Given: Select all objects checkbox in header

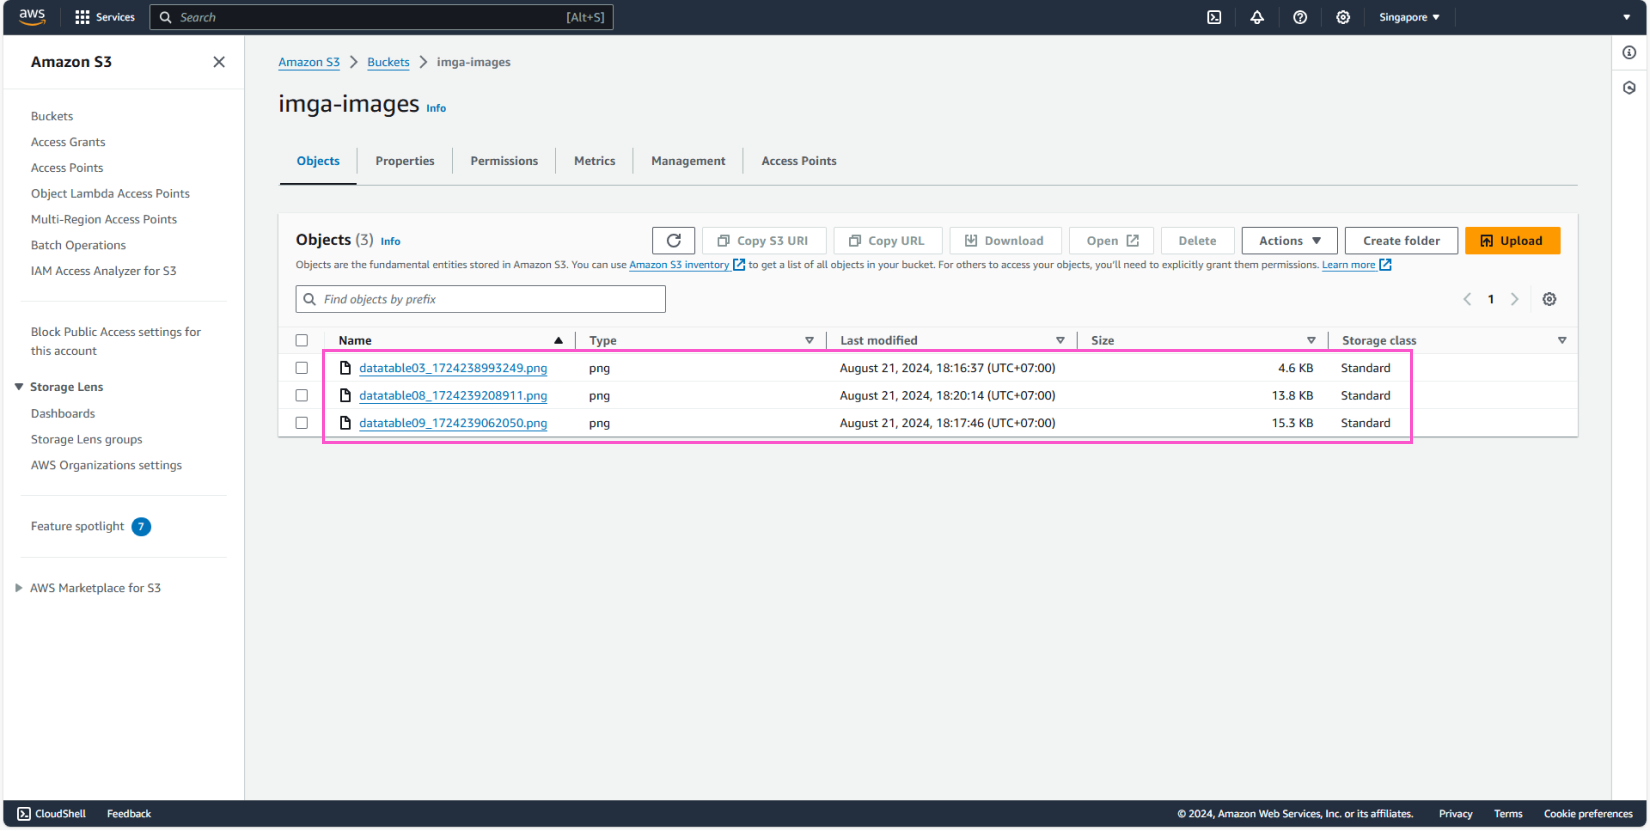Looking at the screenshot, I should (x=302, y=341).
